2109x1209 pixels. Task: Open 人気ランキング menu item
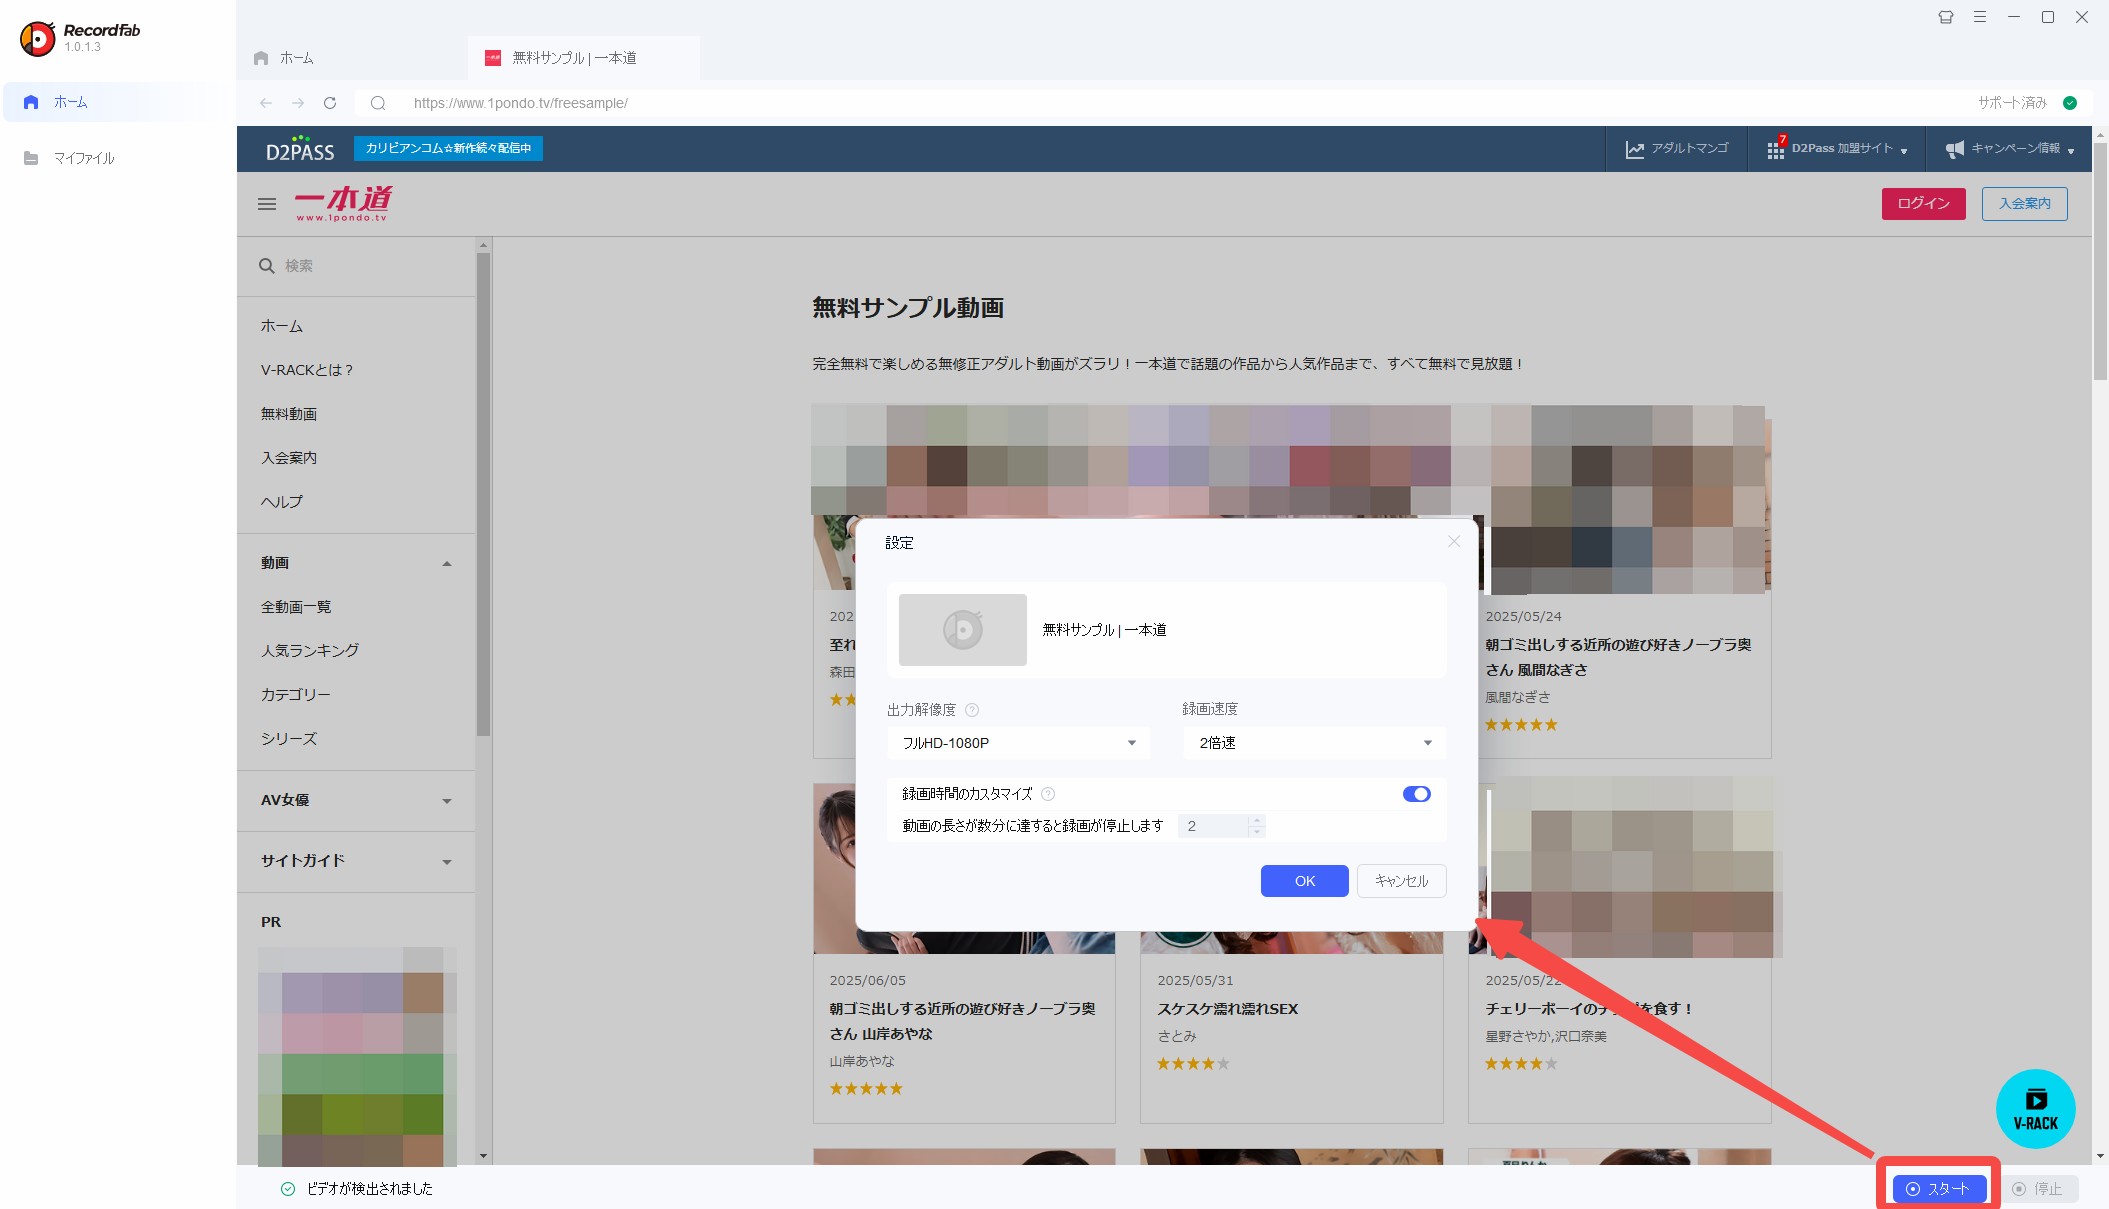click(x=310, y=651)
